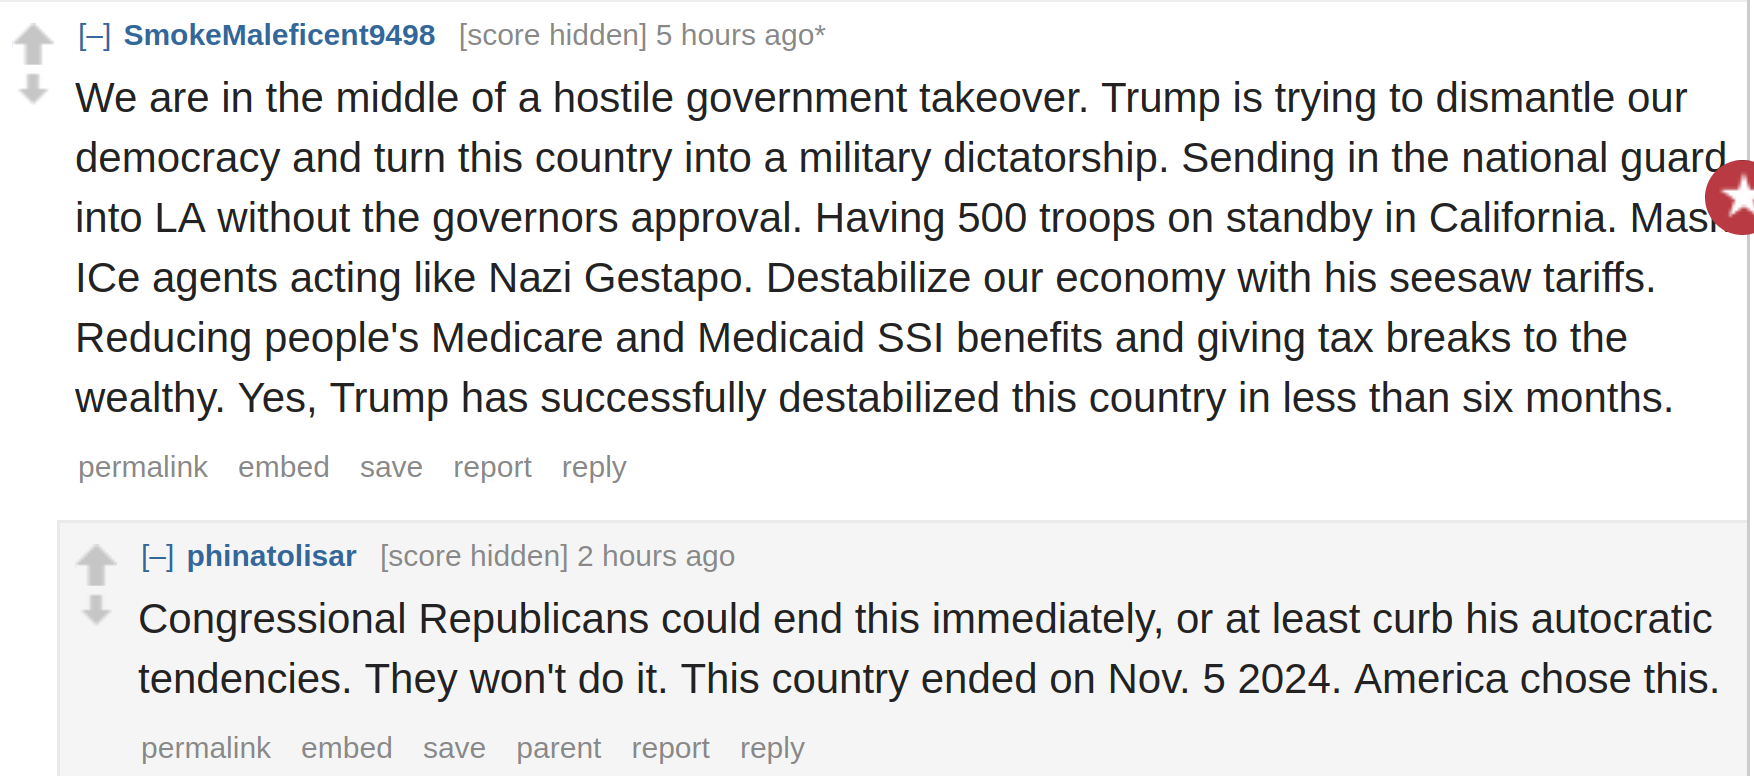Viewport: 1754px width, 776px height.
Task: Downvote phinatolisar's reply
Action: pyautogui.click(x=96, y=610)
